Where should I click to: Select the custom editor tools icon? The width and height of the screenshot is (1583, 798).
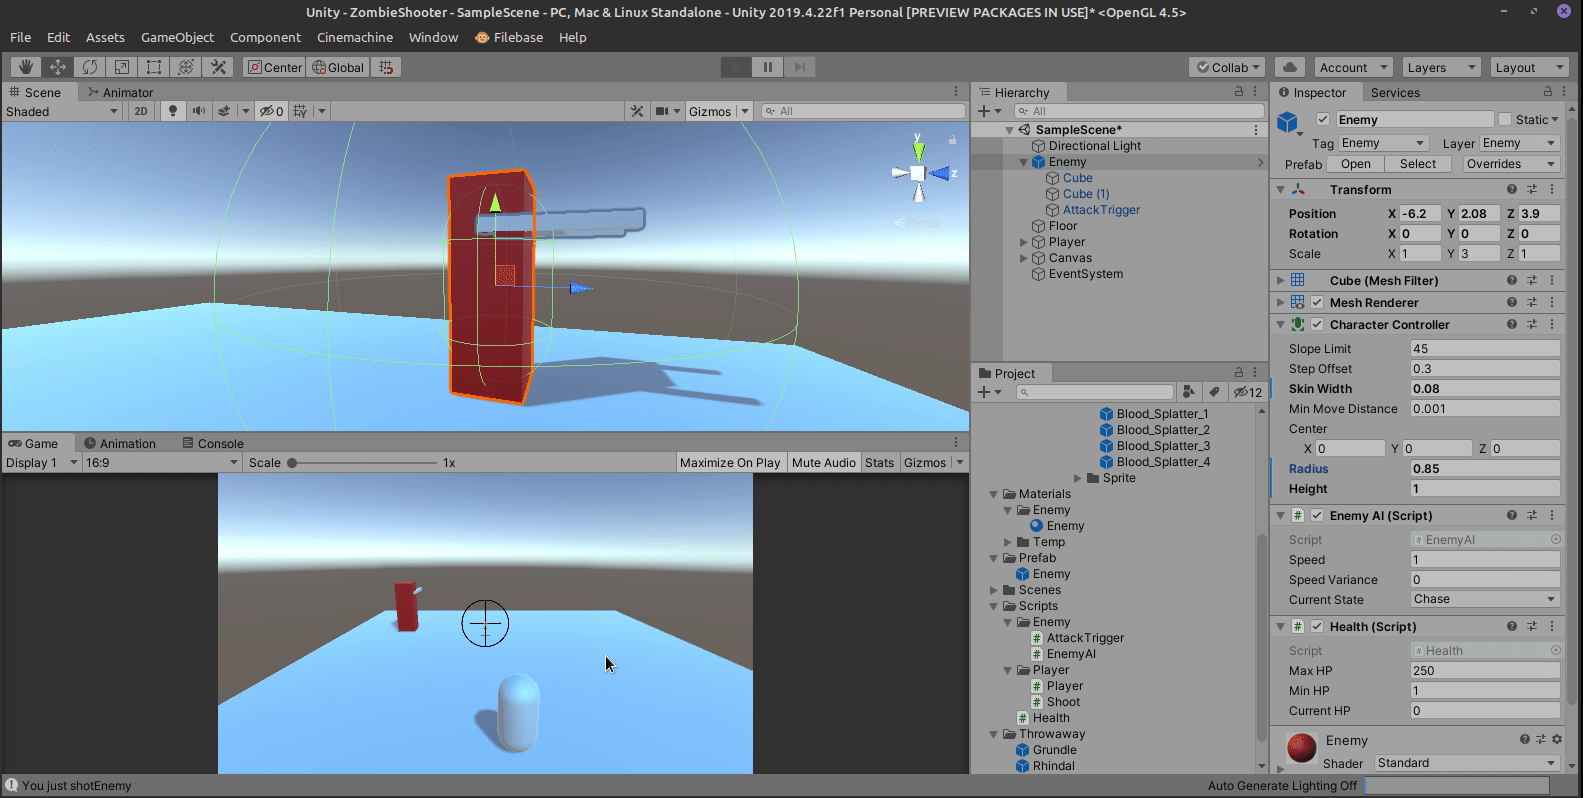[218, 67]
